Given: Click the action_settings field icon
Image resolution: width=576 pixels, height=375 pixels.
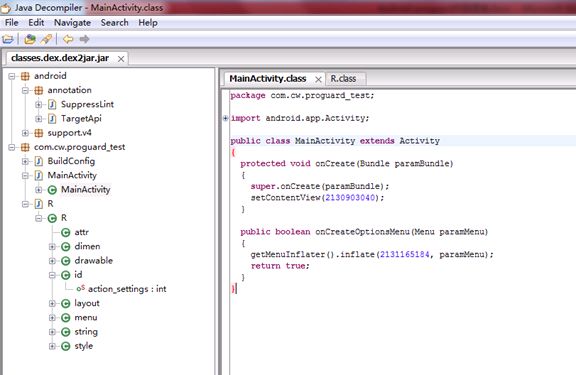Looking at the screenshot, I should coord(80,289).
